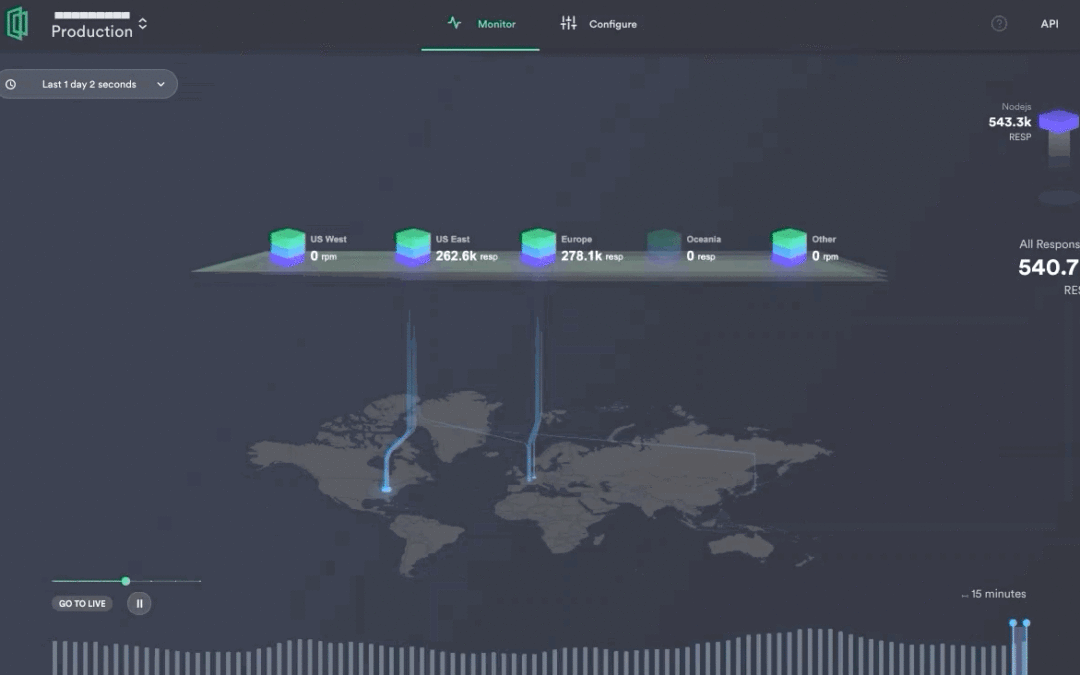This screenshot has width=1080, height=675.
Task: Switch to the Configure tab
Action: coord(598,24)
